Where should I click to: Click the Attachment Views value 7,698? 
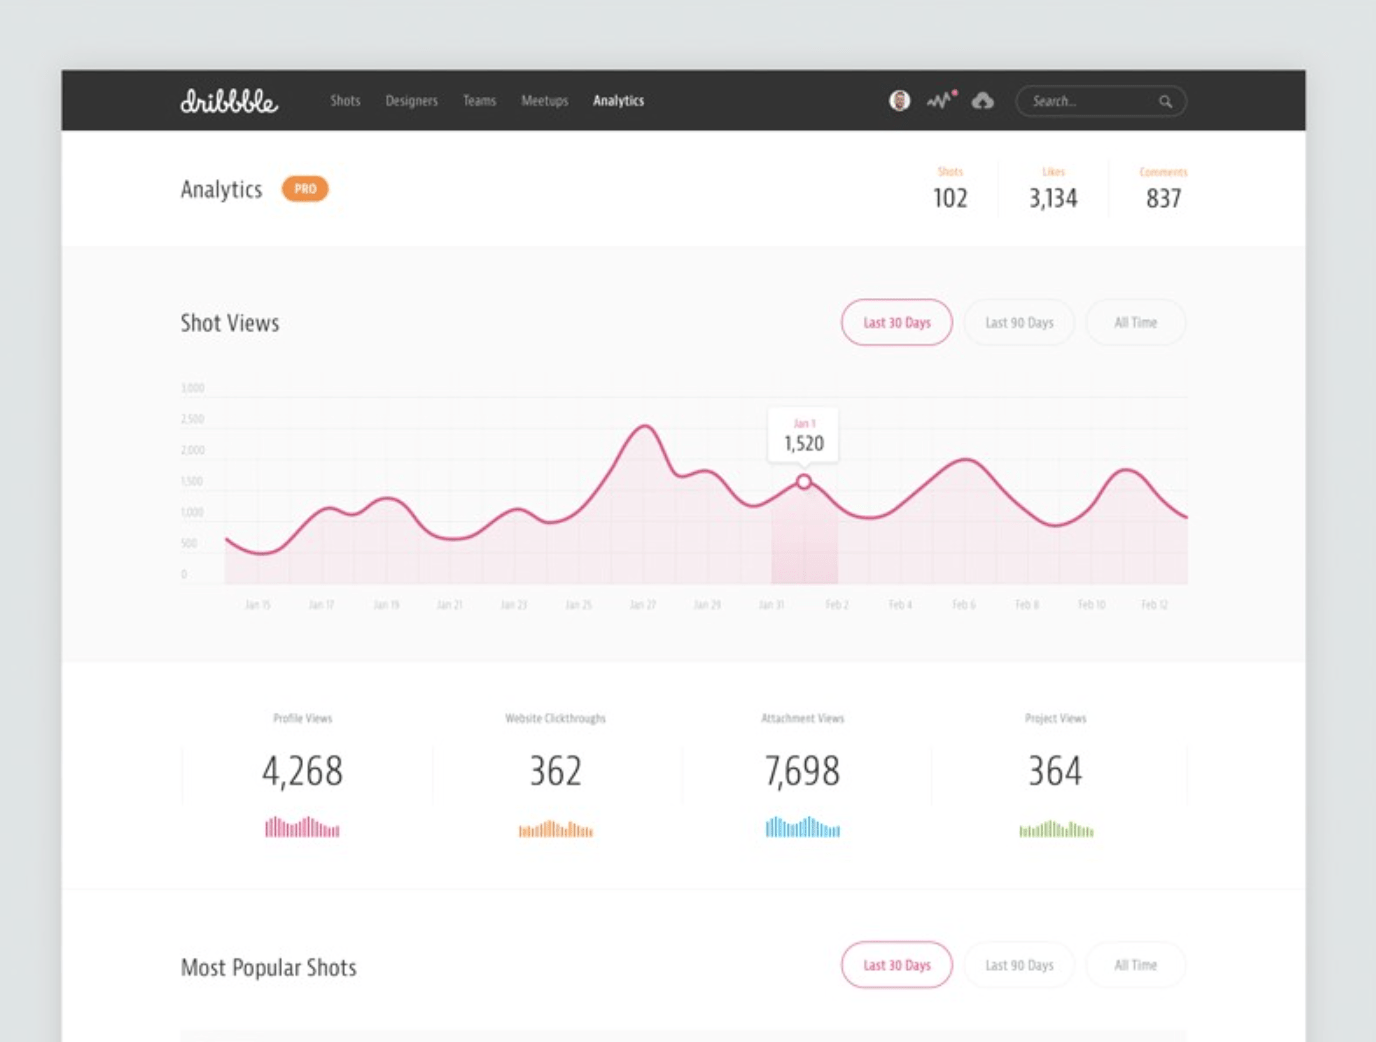tap(803, 771)
